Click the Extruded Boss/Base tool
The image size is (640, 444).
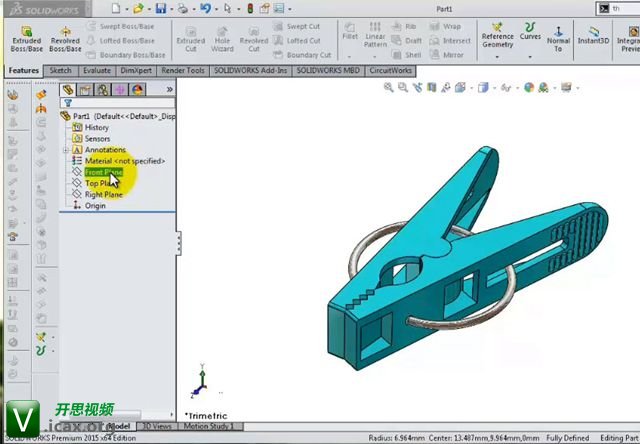pos(27,39)
